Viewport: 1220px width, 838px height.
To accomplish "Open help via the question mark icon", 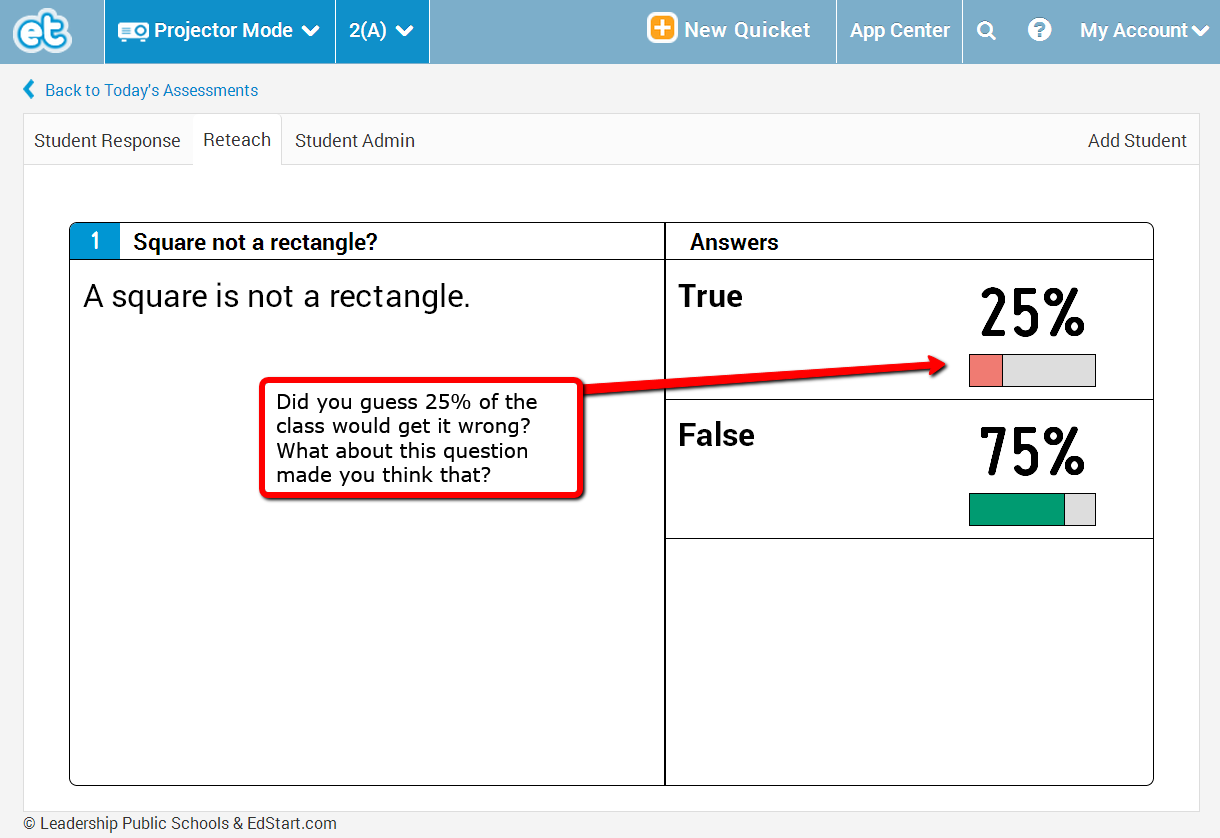I will coord(1039,31).
